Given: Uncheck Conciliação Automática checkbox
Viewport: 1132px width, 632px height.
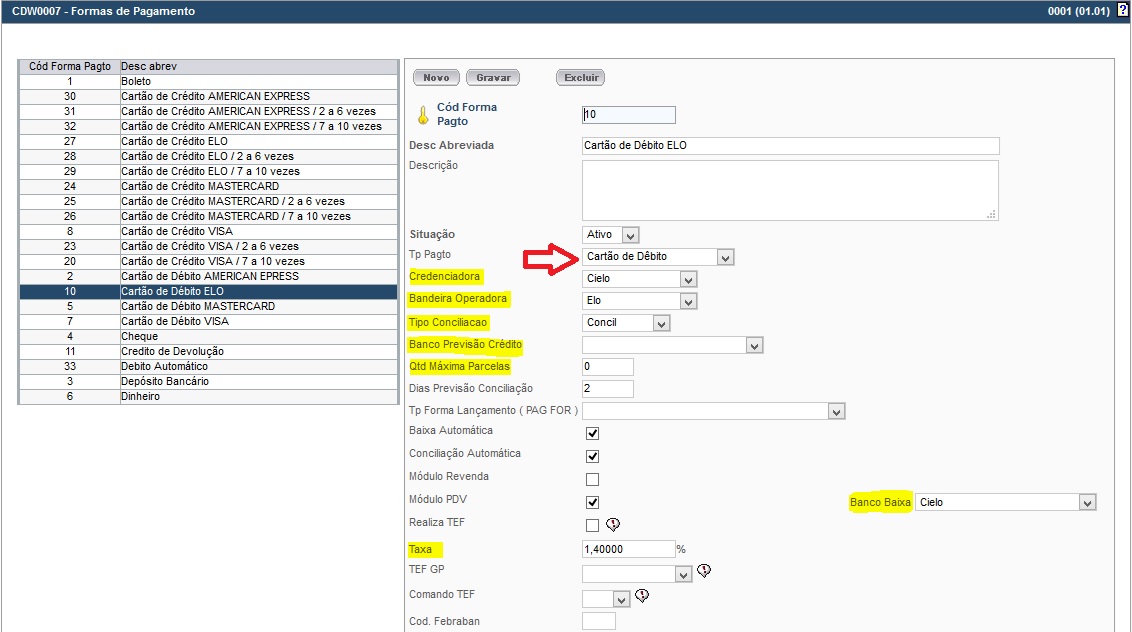Looking at the screenshot, I should tap(592, 457).
